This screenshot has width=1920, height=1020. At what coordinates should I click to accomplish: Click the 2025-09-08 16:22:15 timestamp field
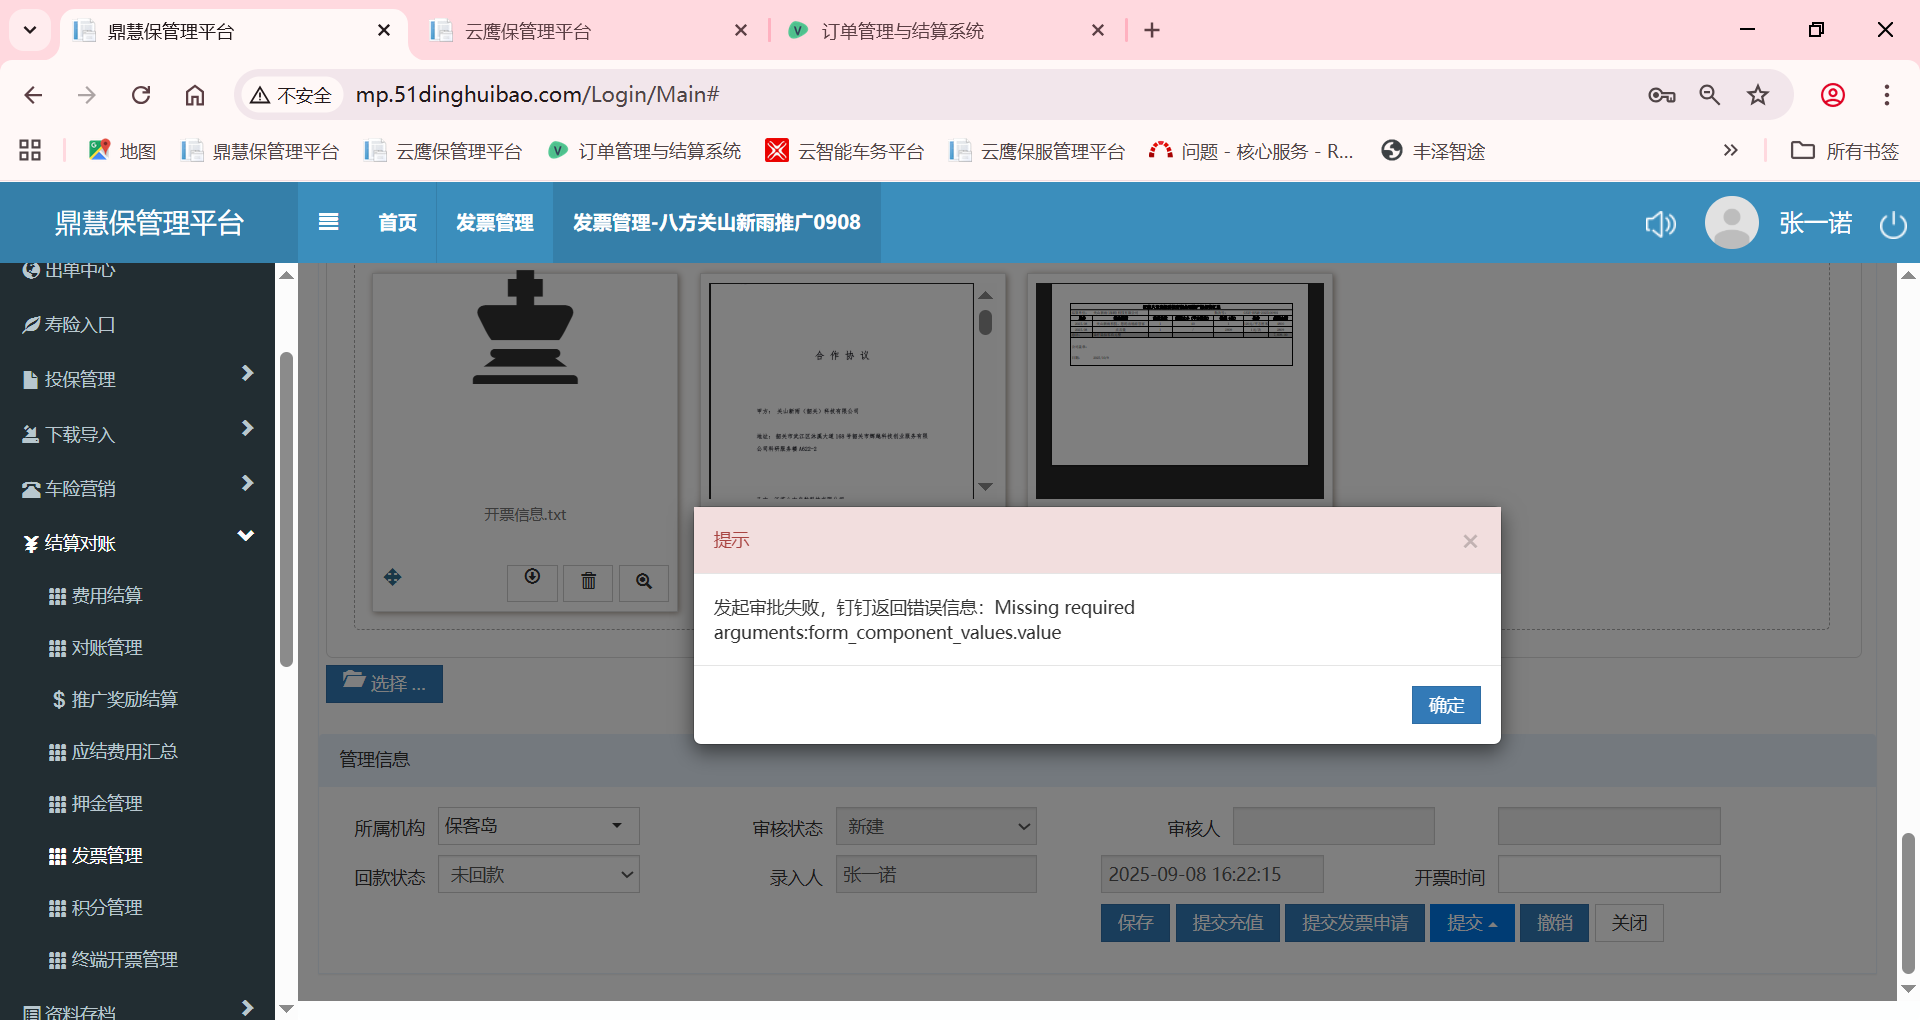1212,874
